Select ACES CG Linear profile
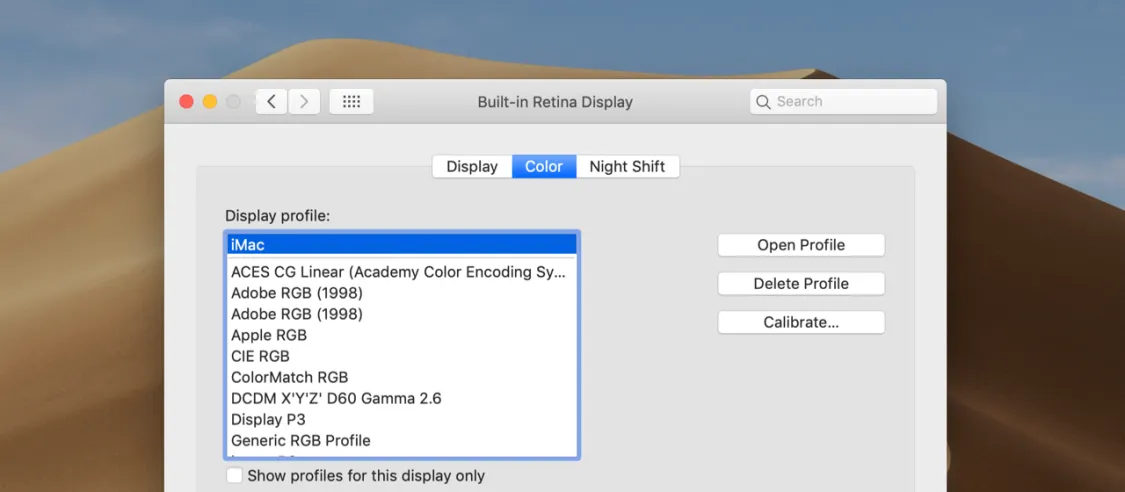 coord(403,272)
